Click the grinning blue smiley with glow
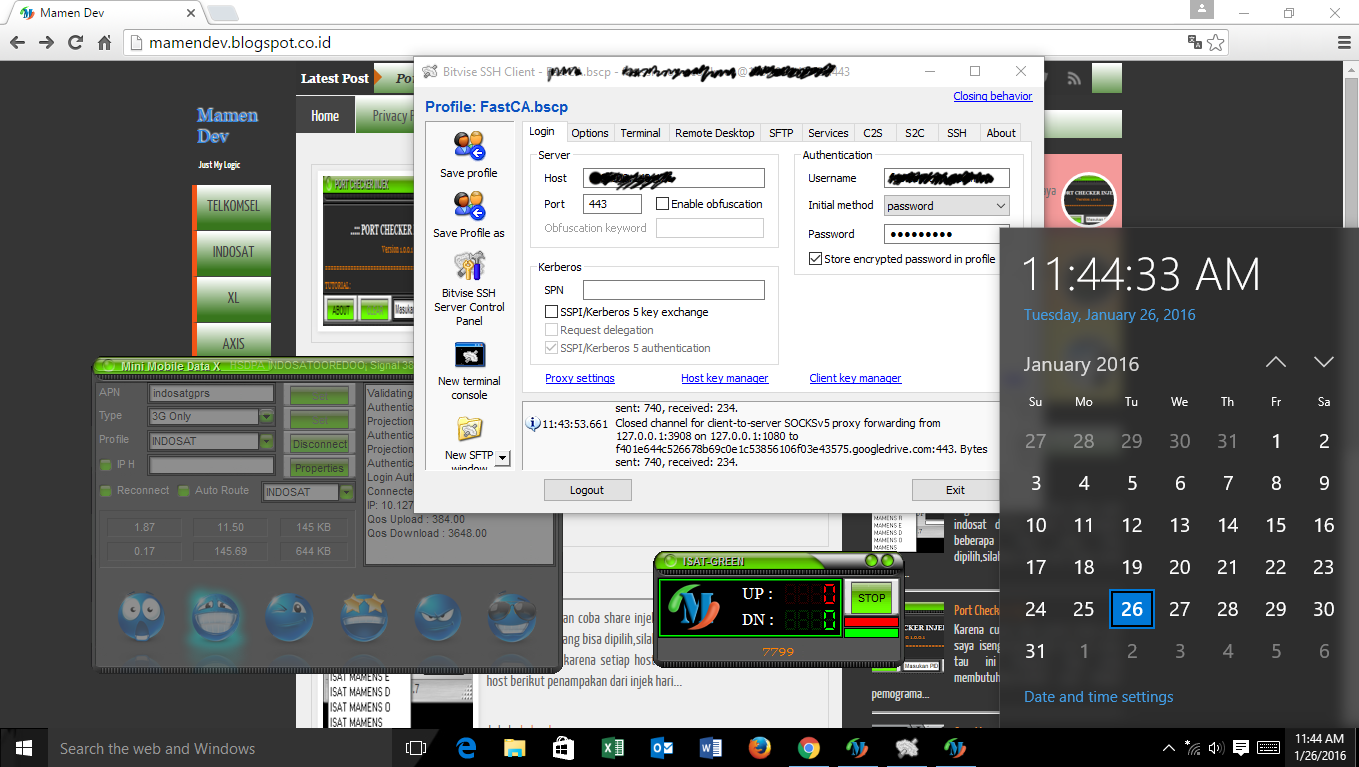This screenshot has width=1359, height=767. click(215, 617)
